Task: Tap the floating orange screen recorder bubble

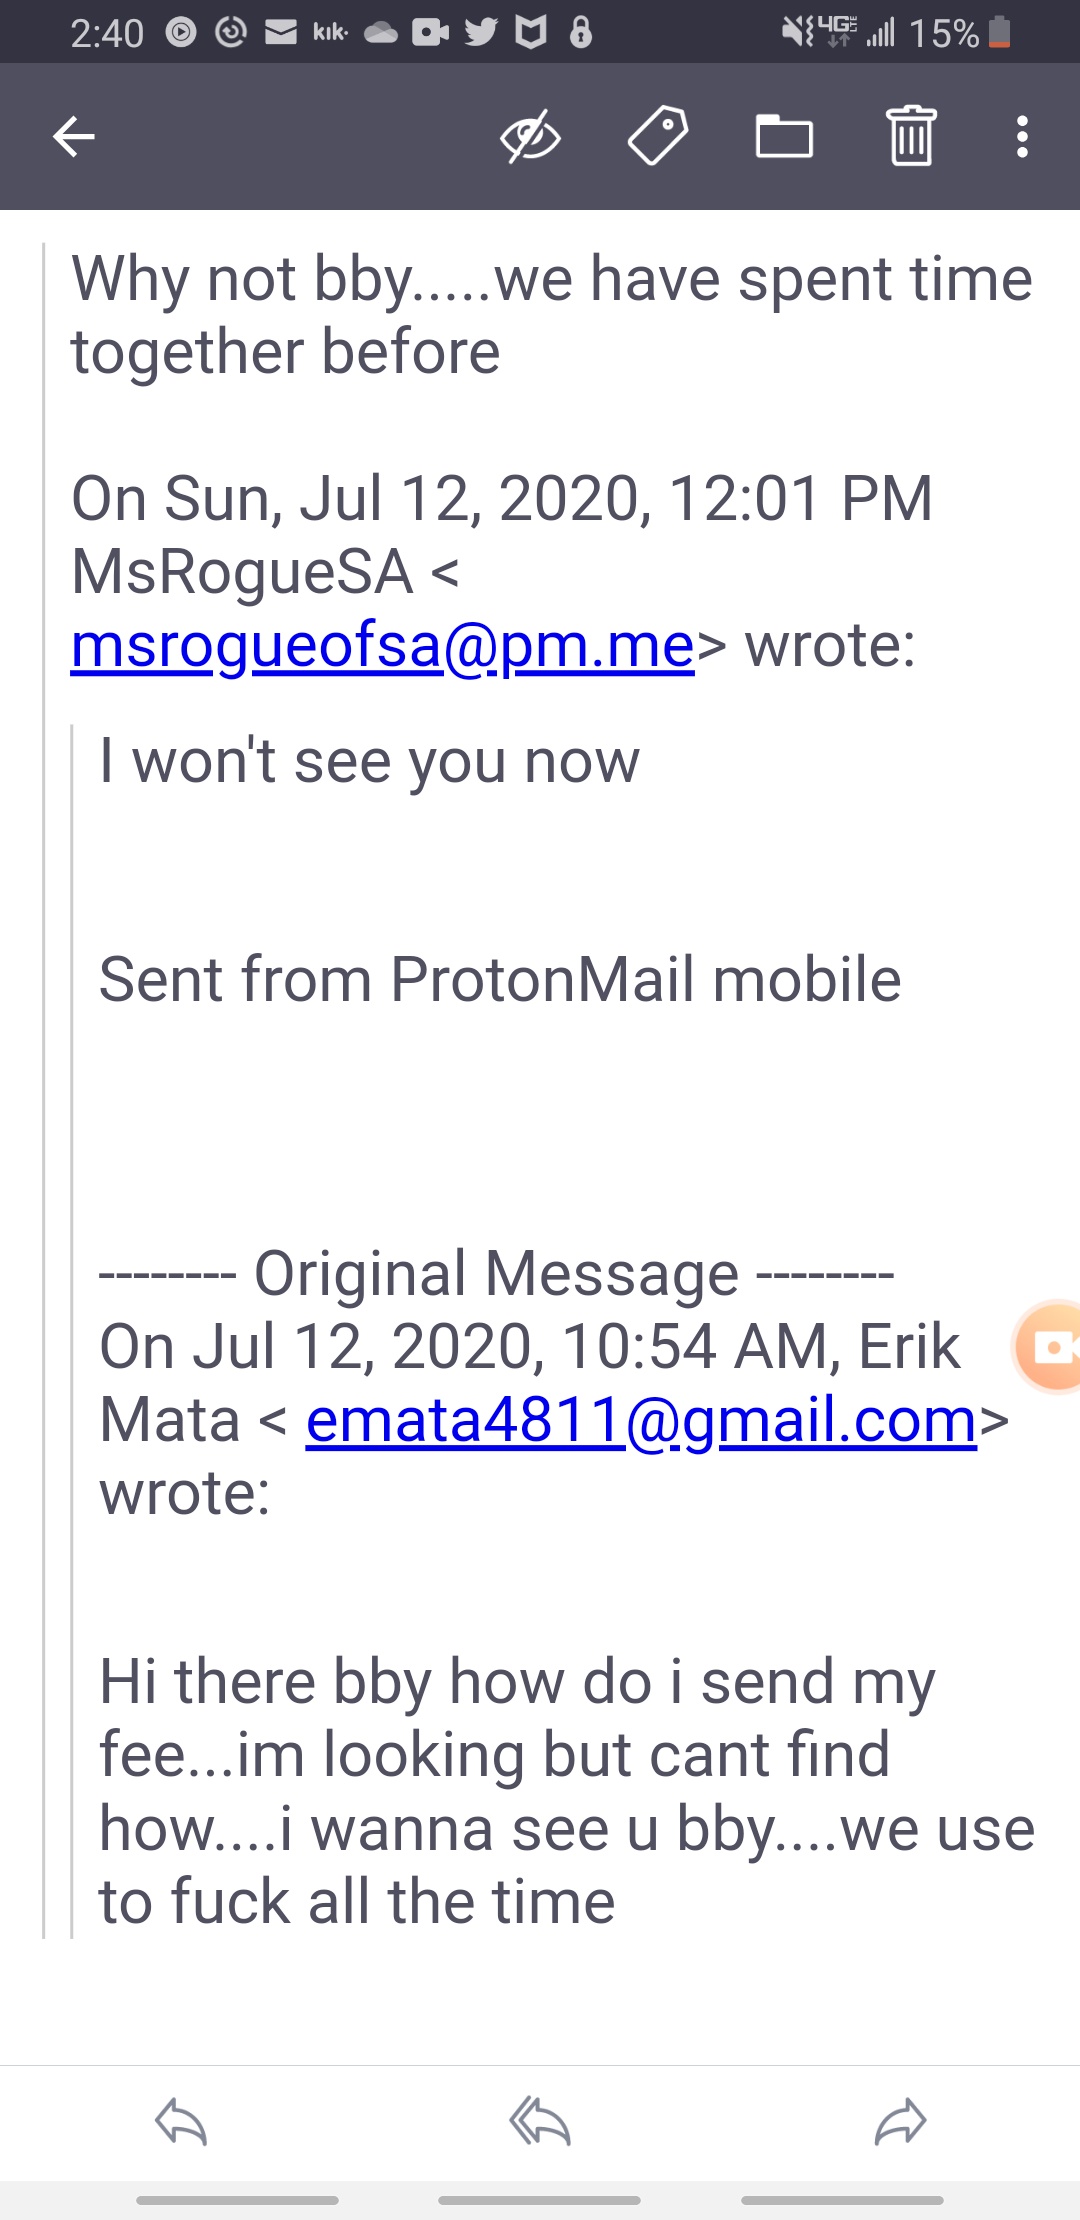Action: coord(1050,1347)
